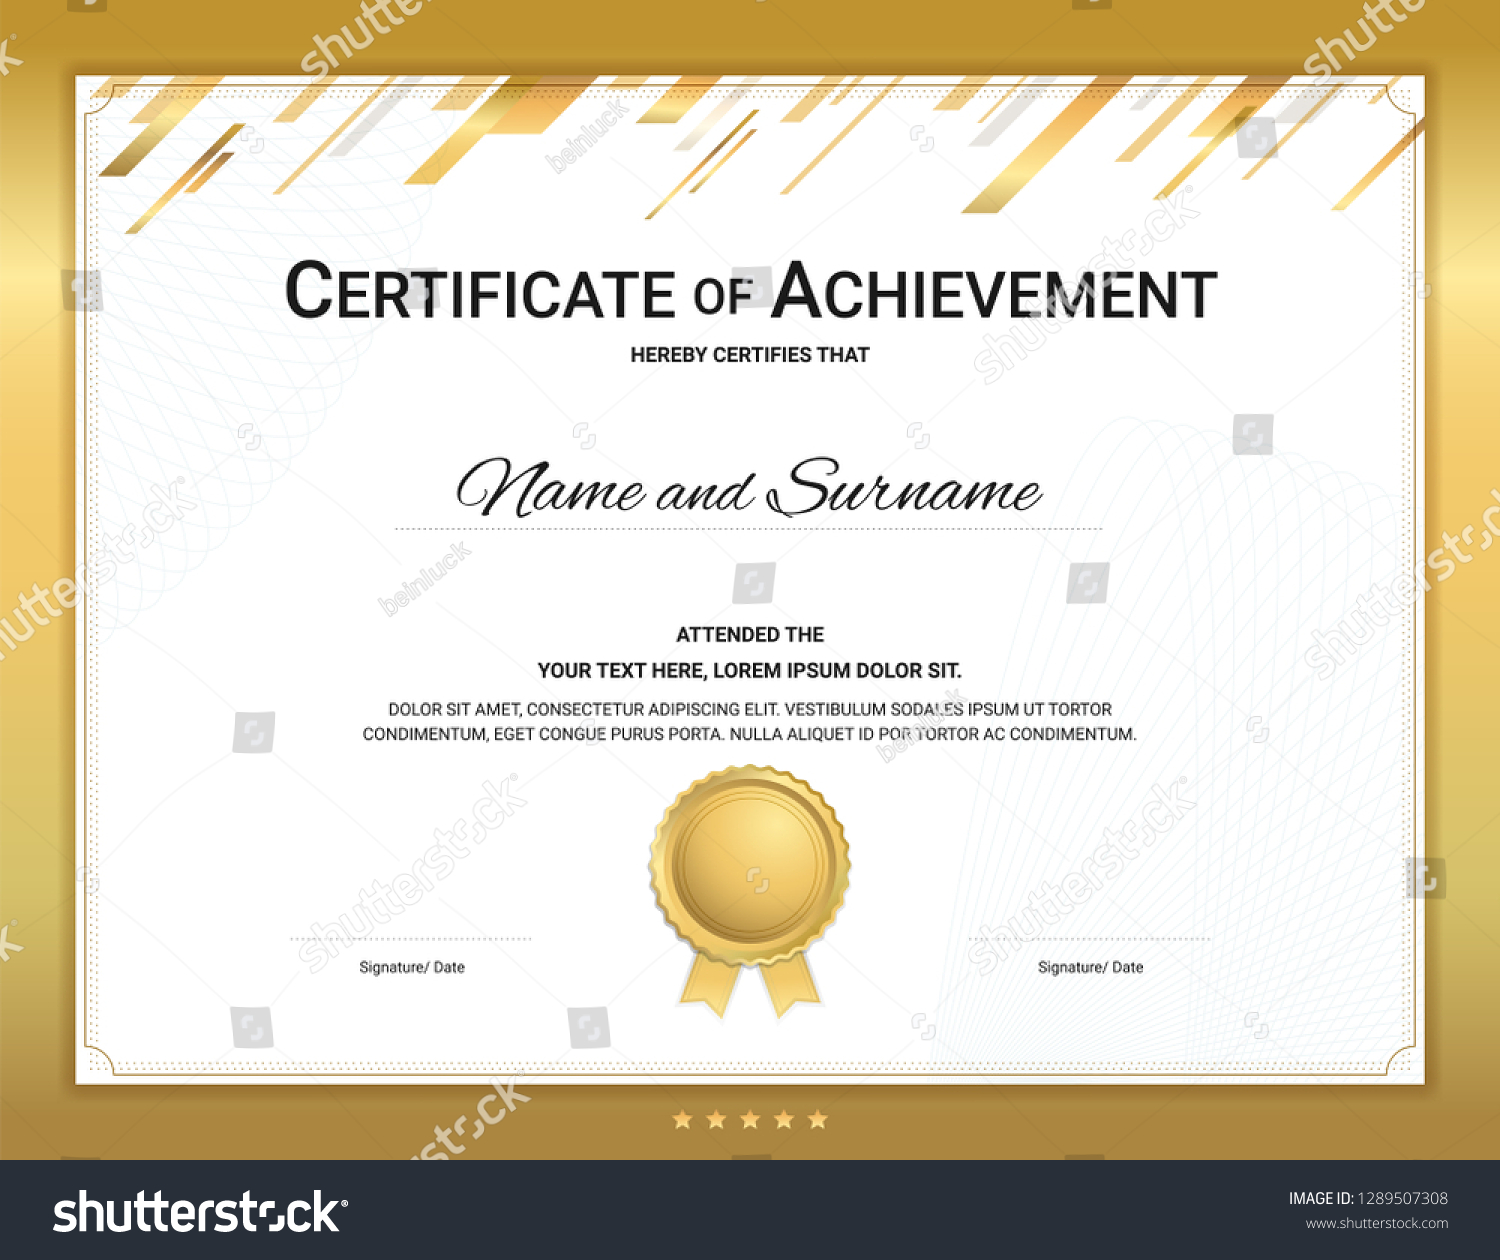The width and height of the screenshot is (1500, 1260).
Task: Click the 'HEREBY CERTIFIES THAT' text
Action: pos(750,355)
